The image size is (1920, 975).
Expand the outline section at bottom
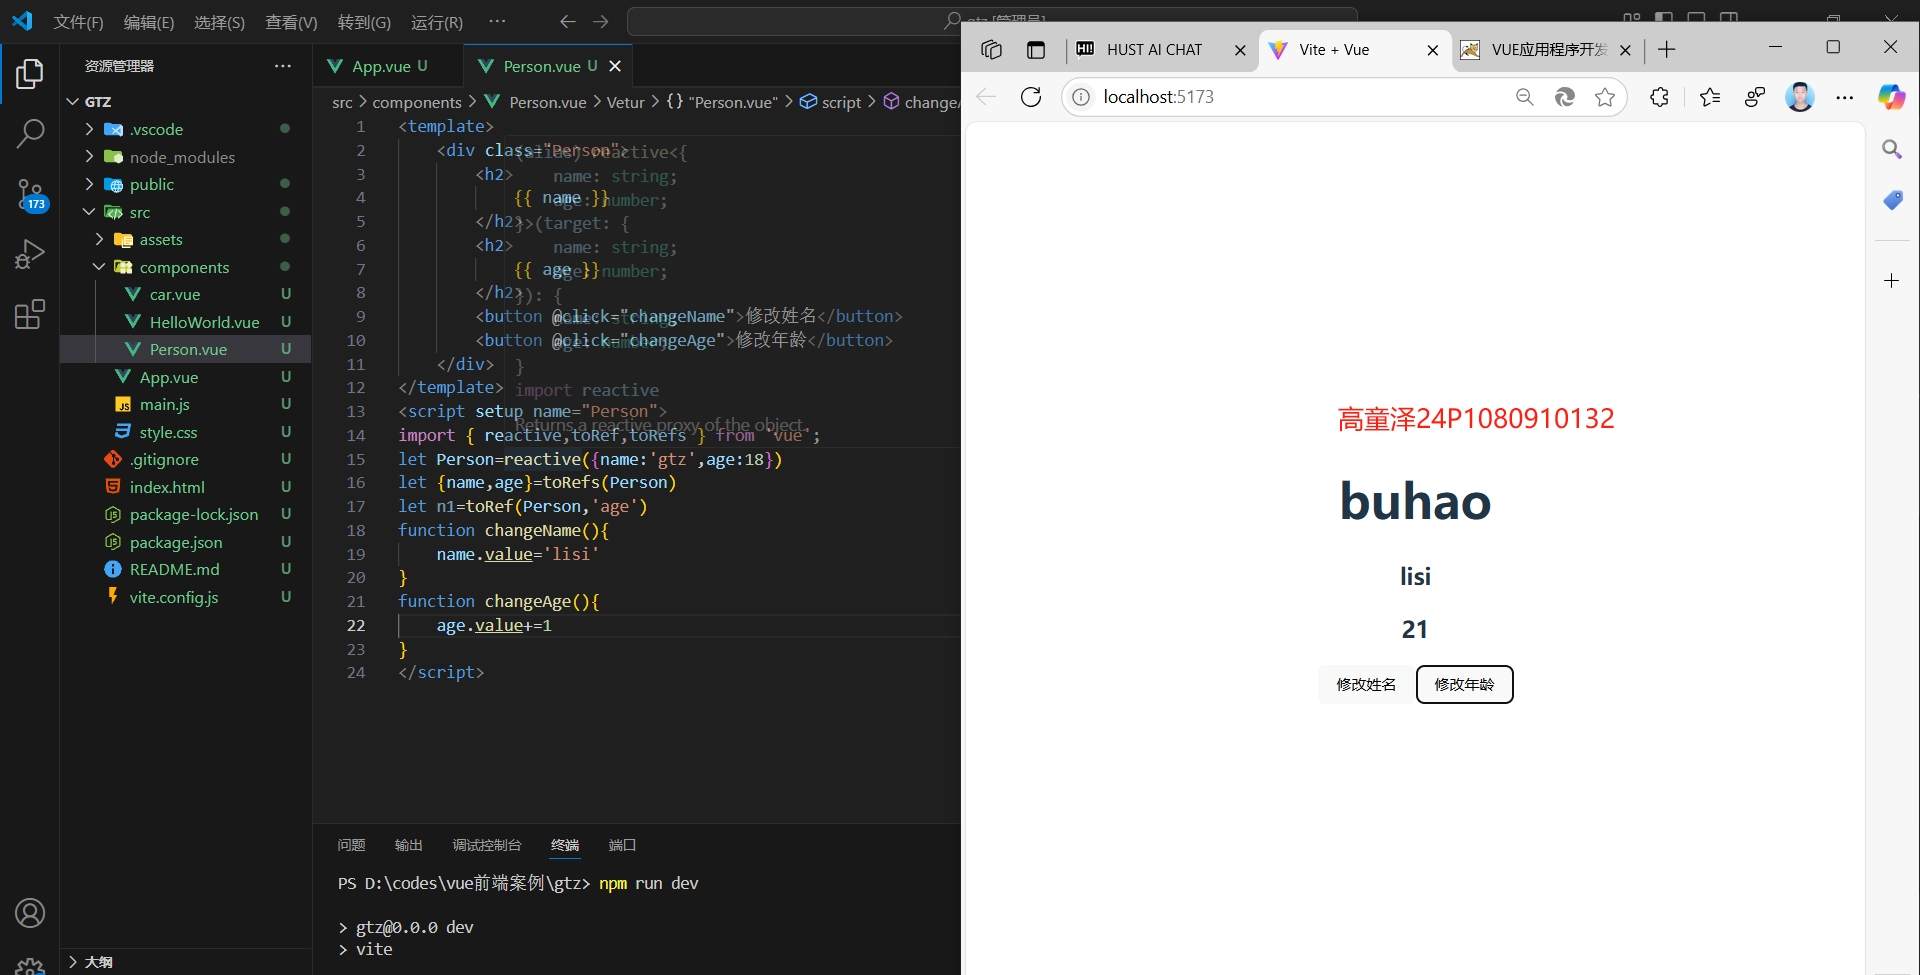click(x=185, y=962)
